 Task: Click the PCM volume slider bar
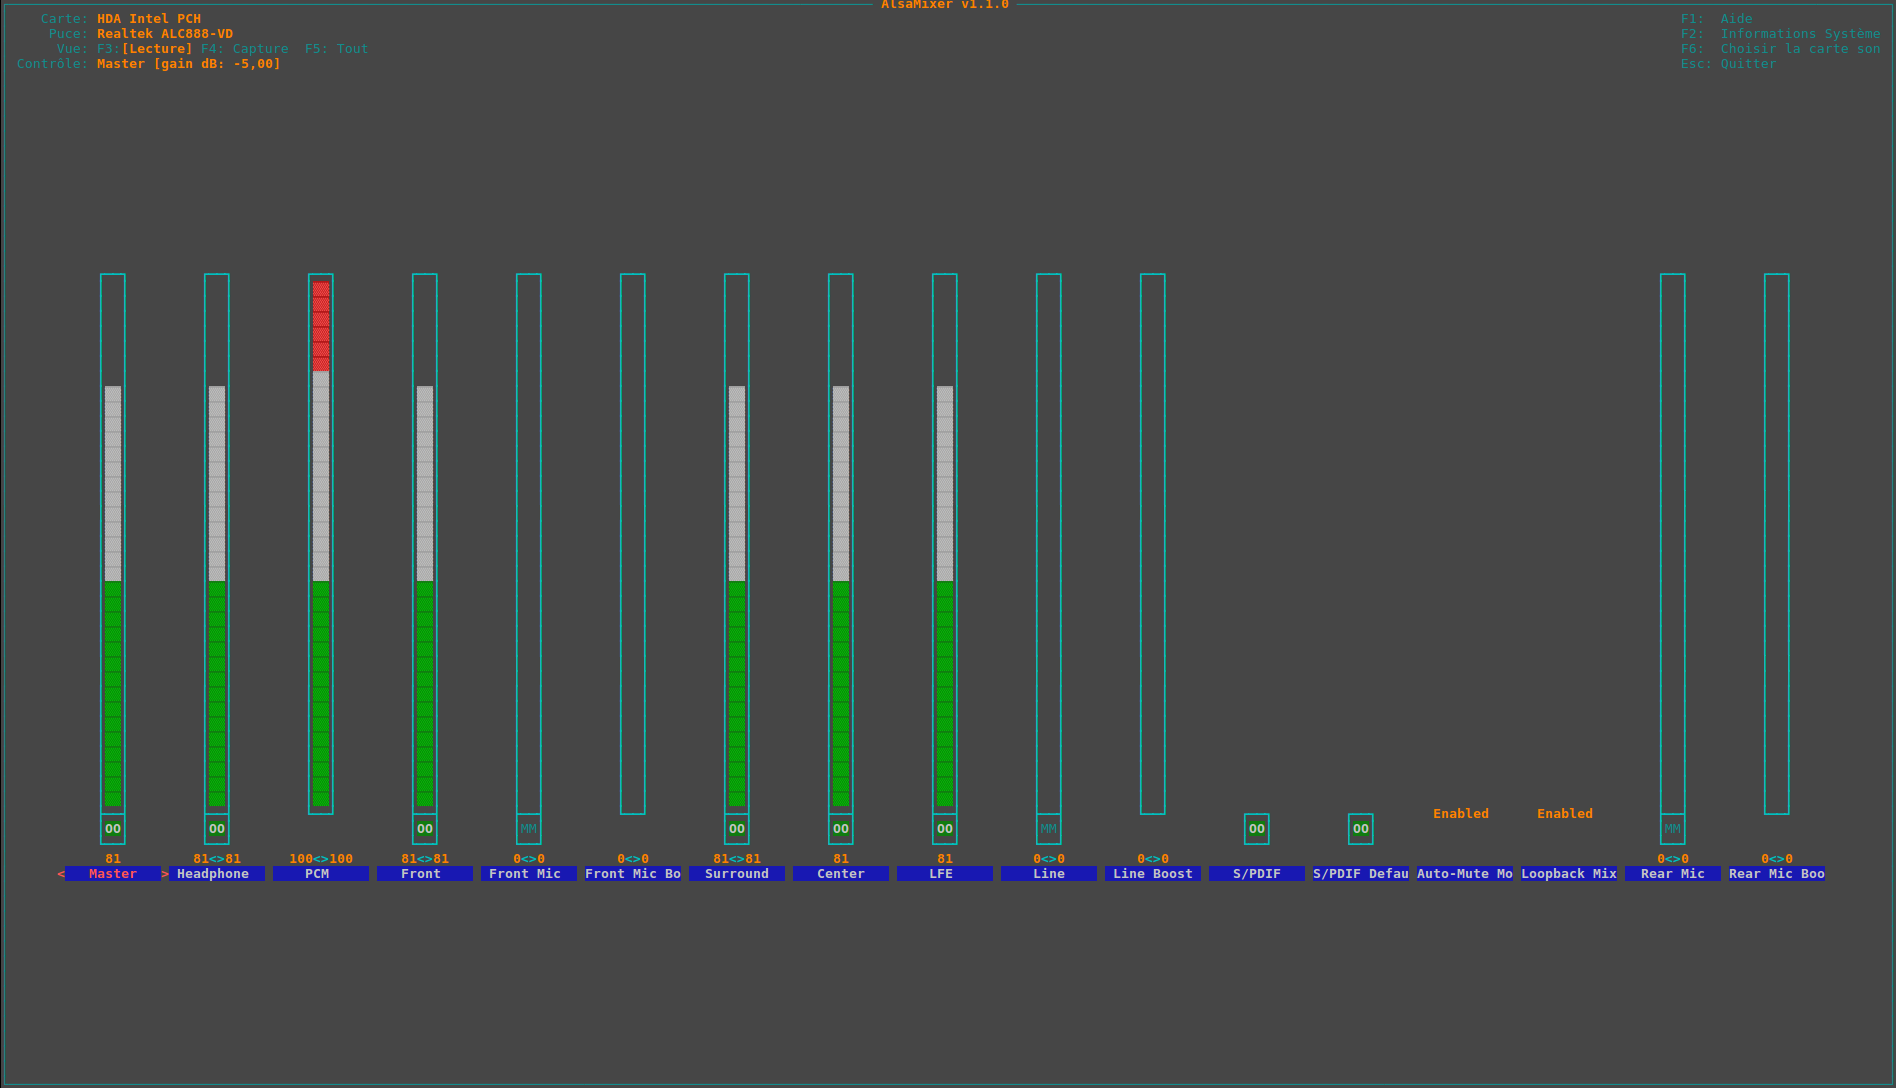point(321,543)
